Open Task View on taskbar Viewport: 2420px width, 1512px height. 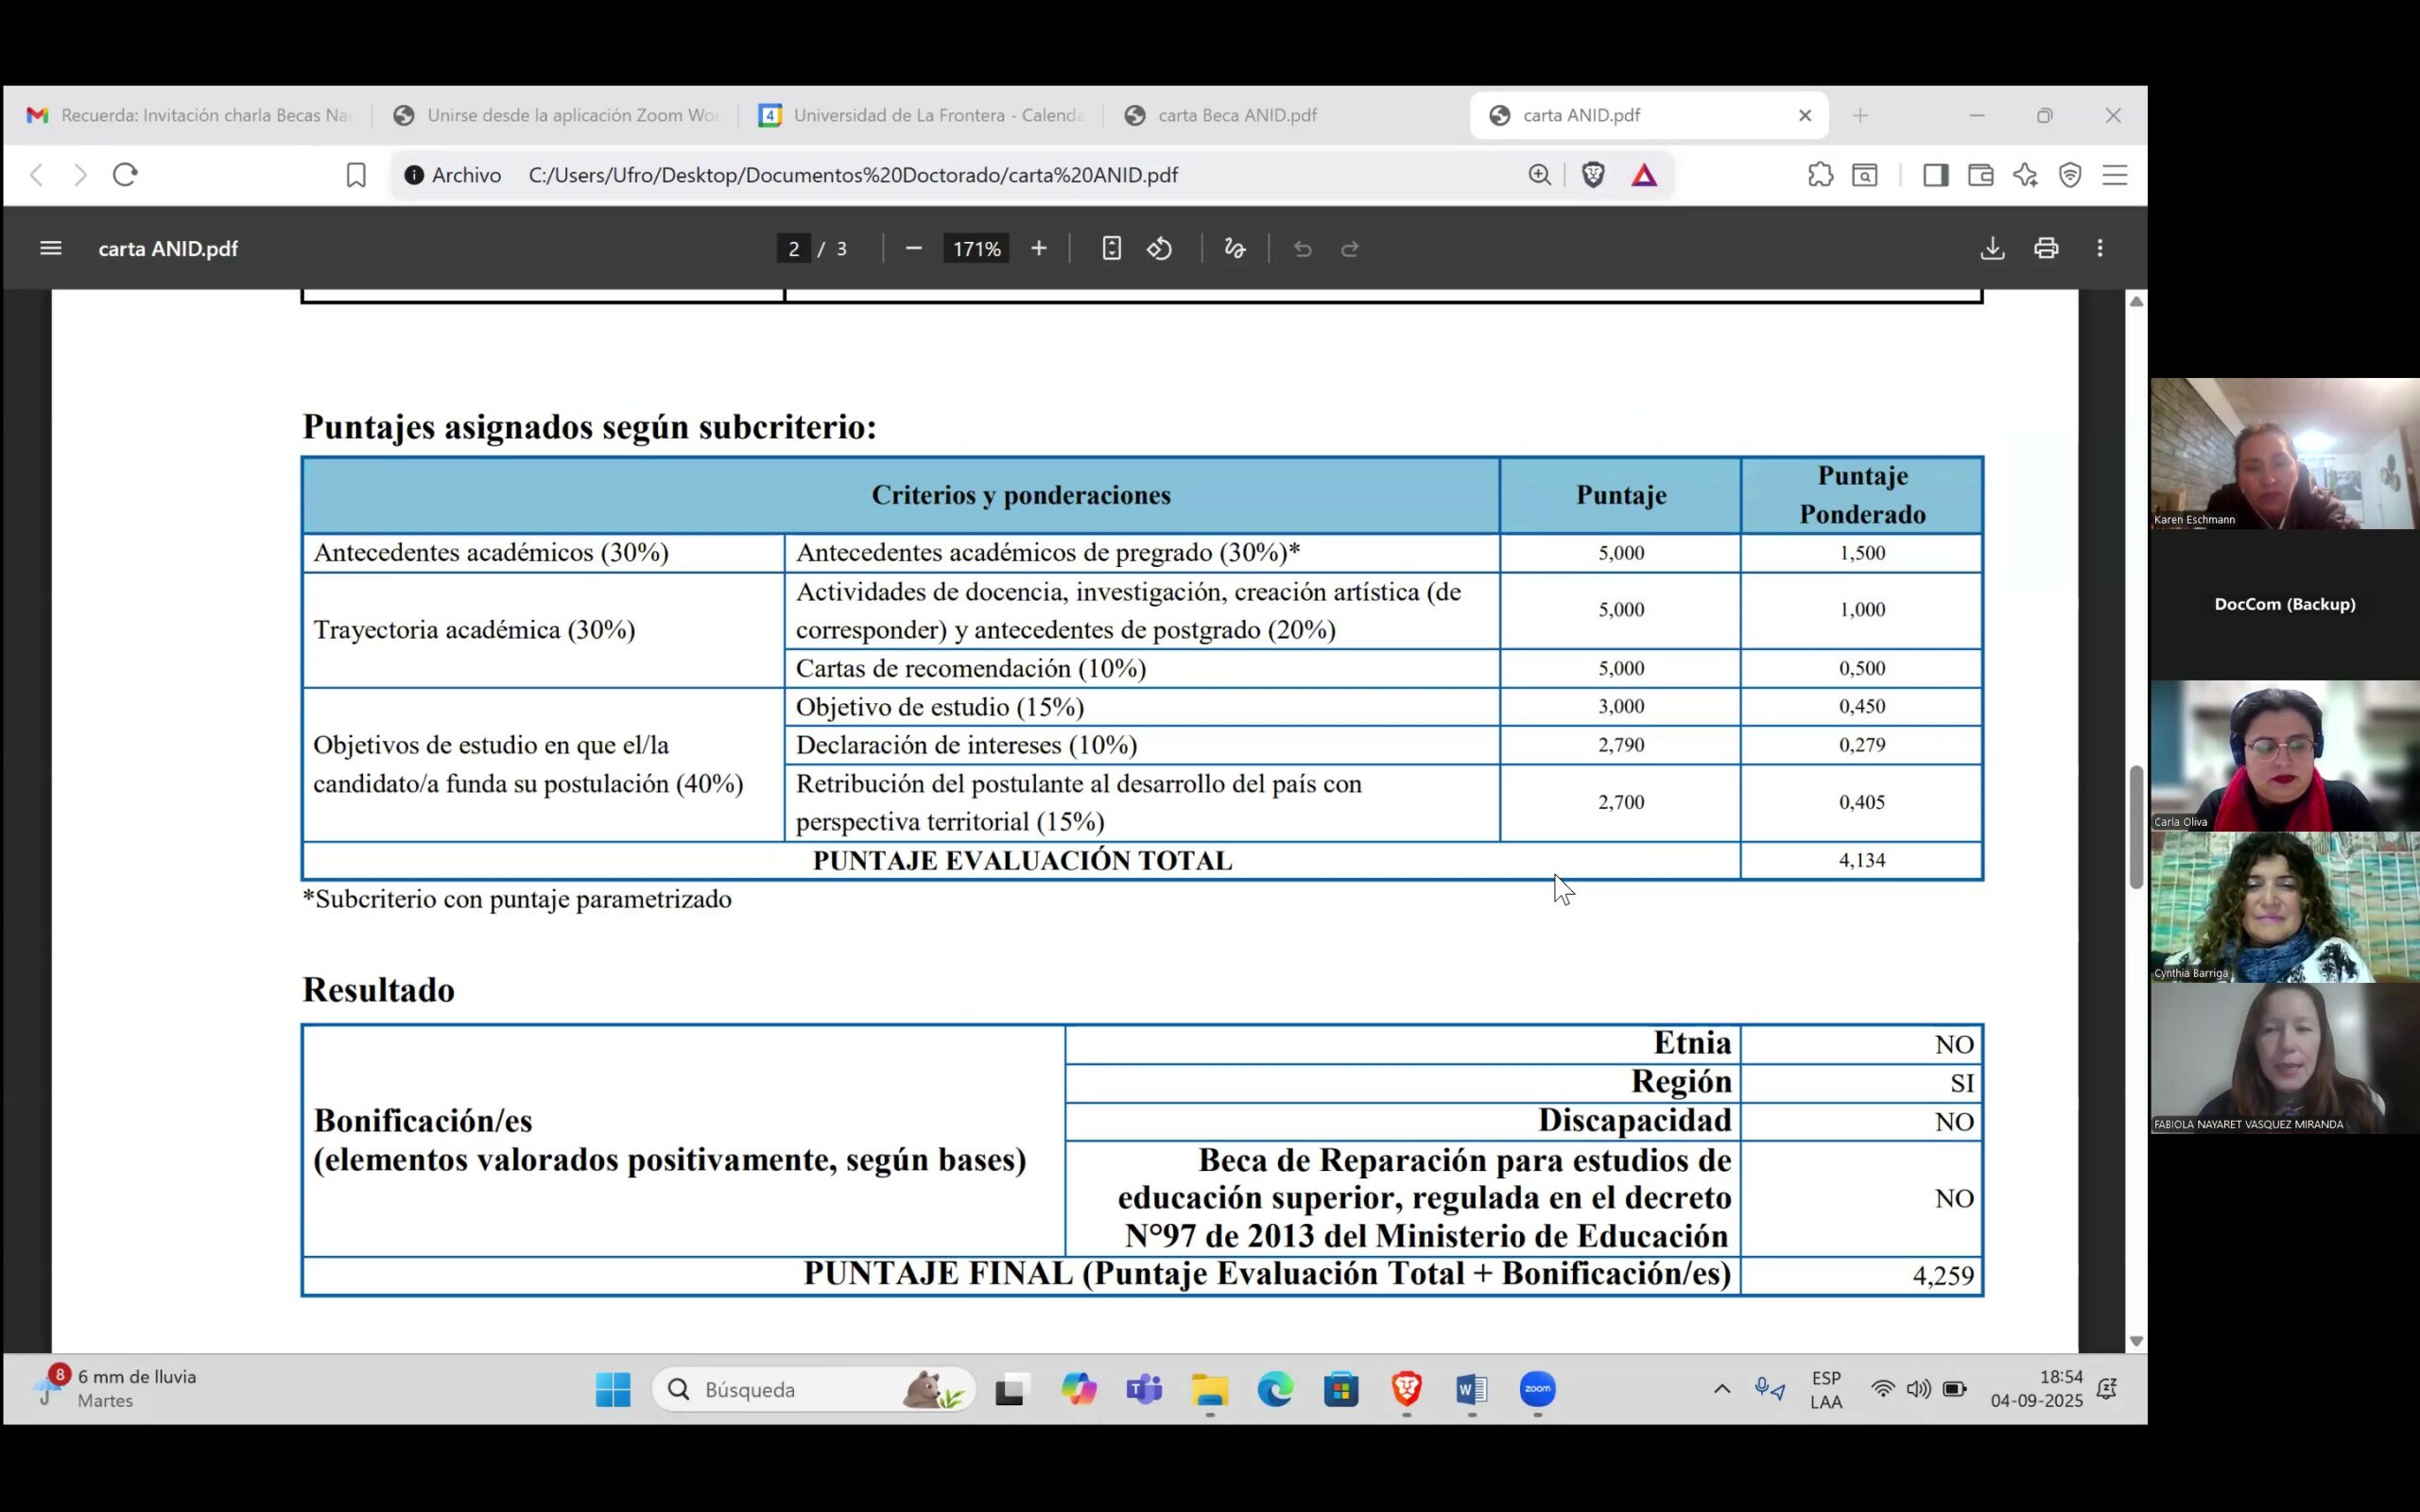point(1012,1389)
